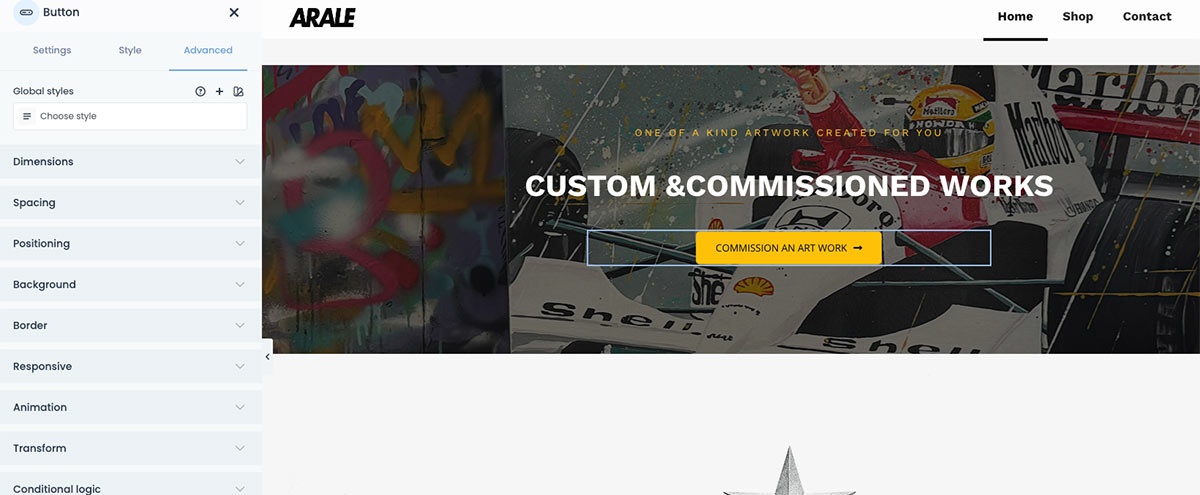1200x495 pixels.
Task: Add a new global style with plus icon
Action: pos(219,91)
